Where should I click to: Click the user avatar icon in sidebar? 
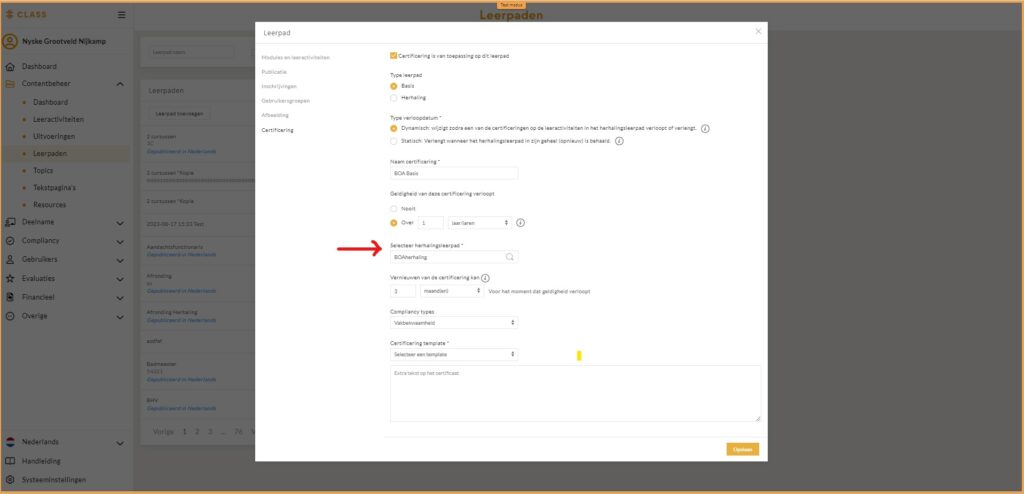coord(10,42)
